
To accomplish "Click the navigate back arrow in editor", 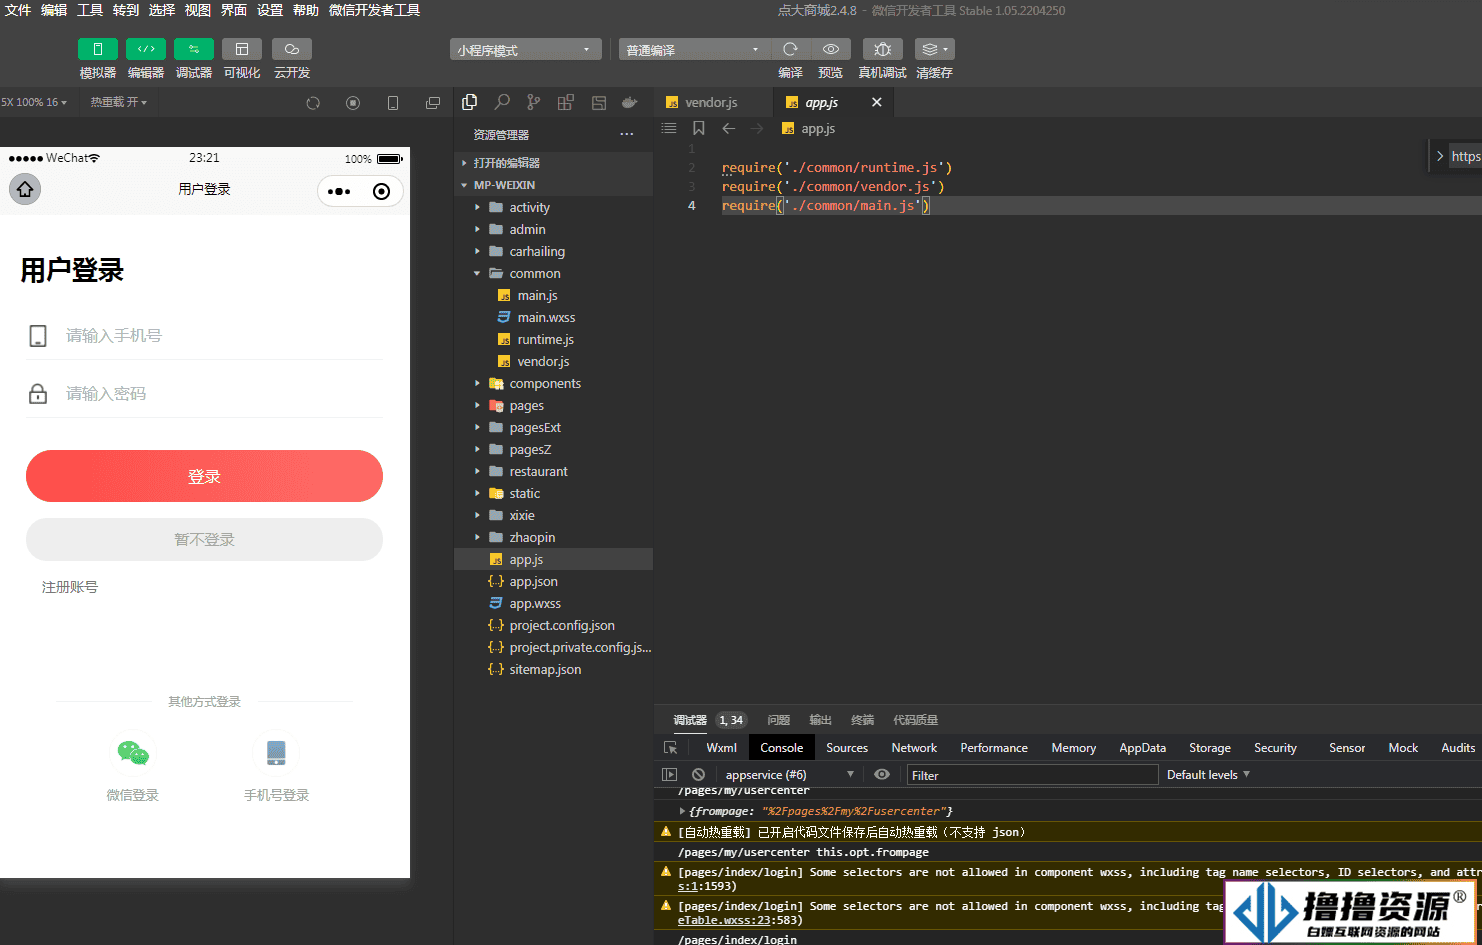I will [729, 128].
